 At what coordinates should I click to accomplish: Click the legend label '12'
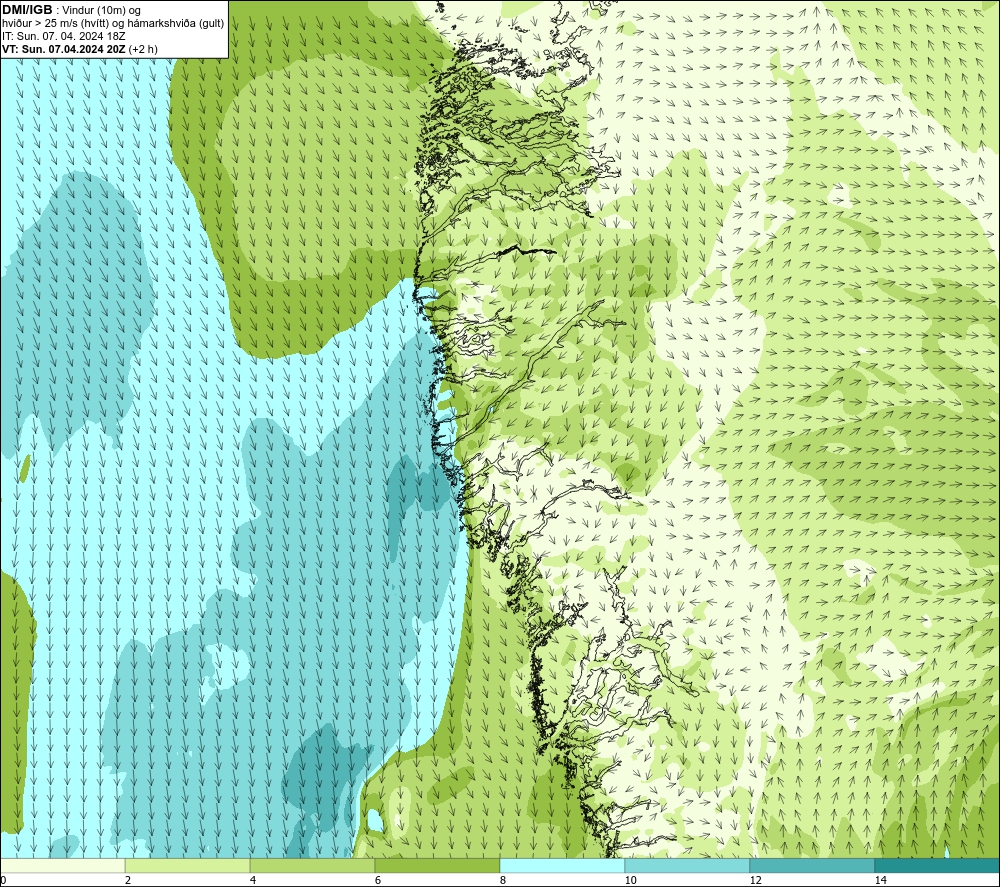coord(755,880)
